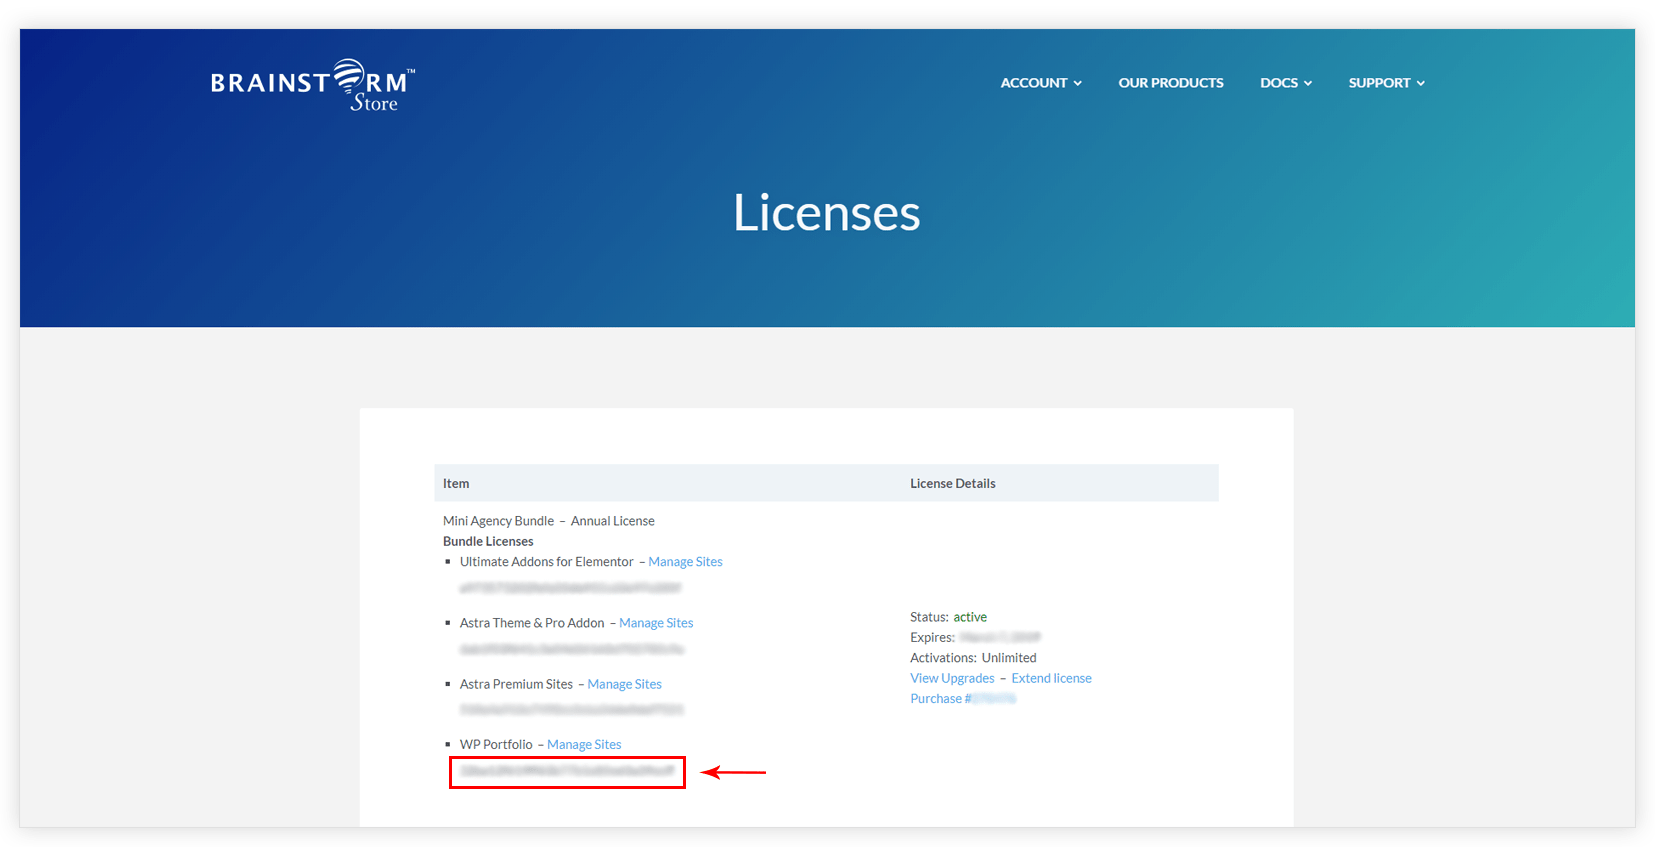
Task: Open the OUR PRODUCTS page
Action: [1171, 83]
